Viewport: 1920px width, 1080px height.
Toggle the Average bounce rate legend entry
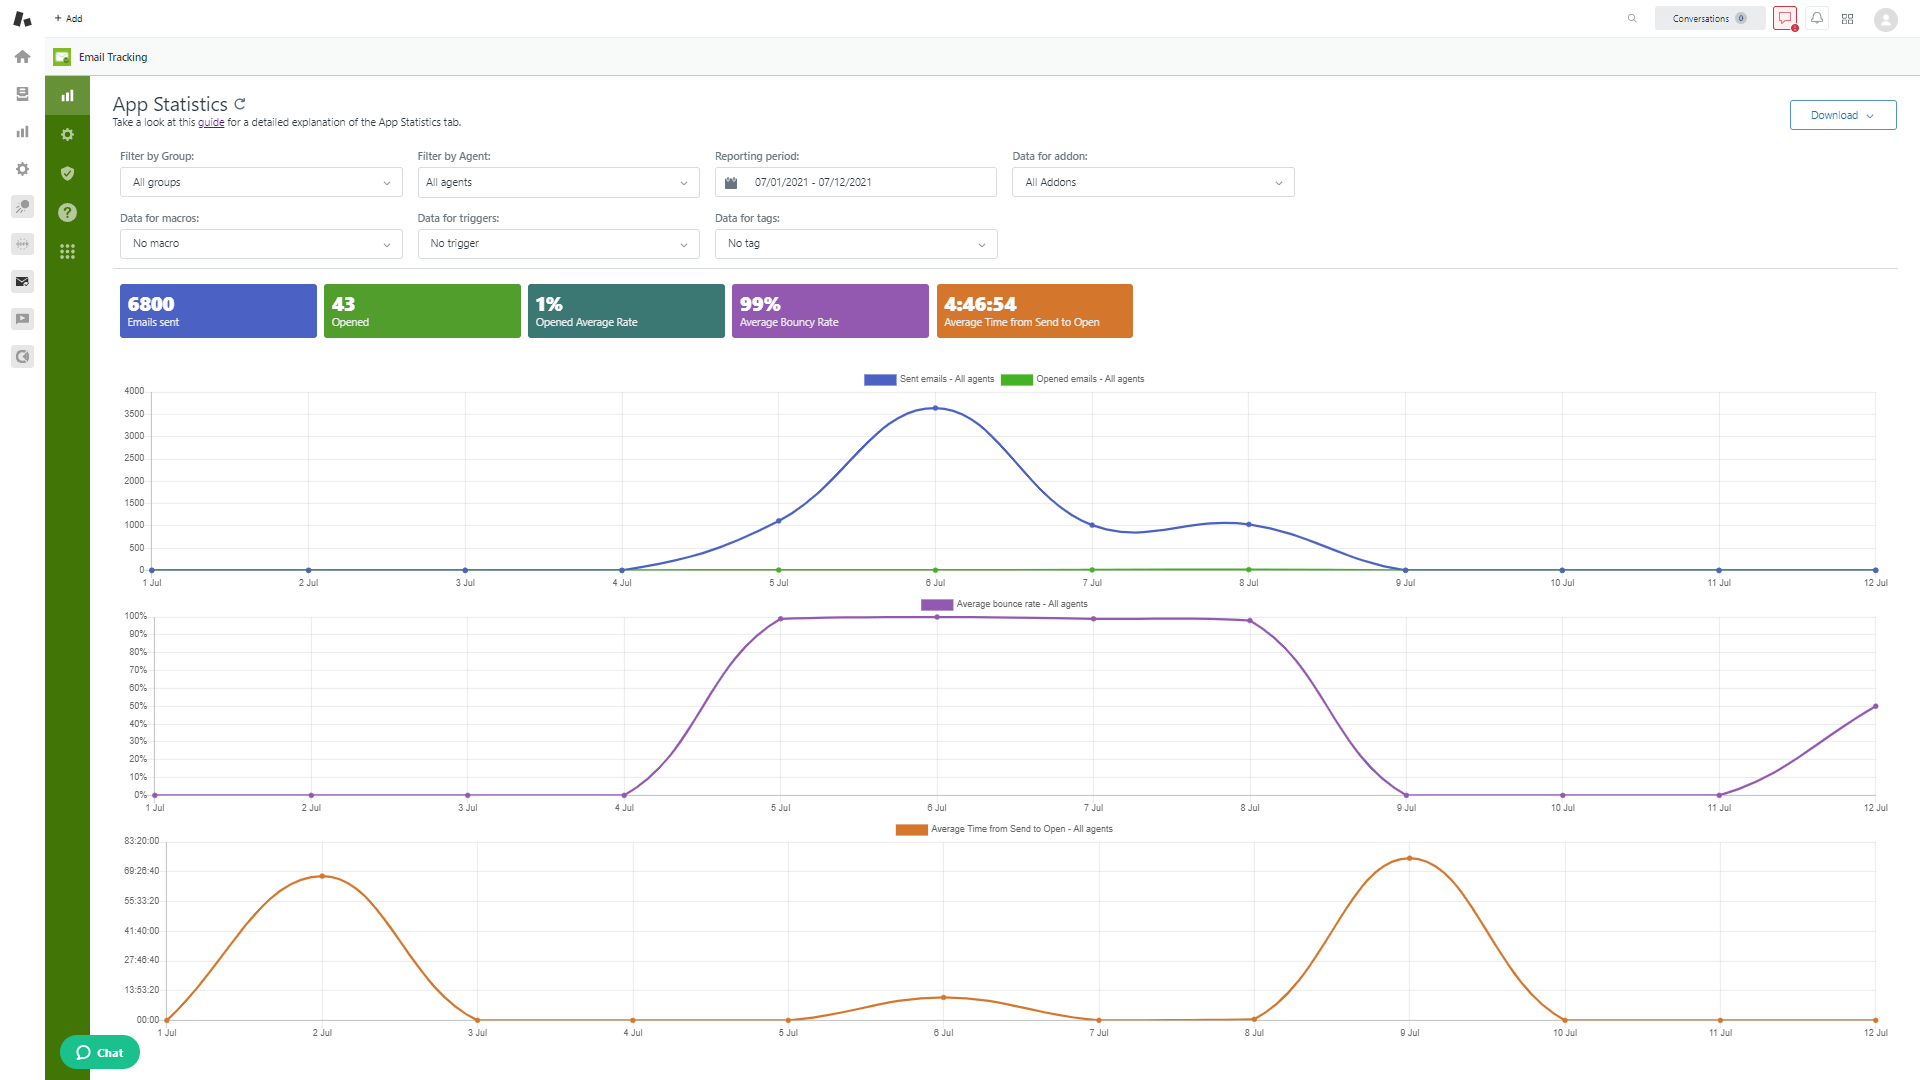[1006, 604]
